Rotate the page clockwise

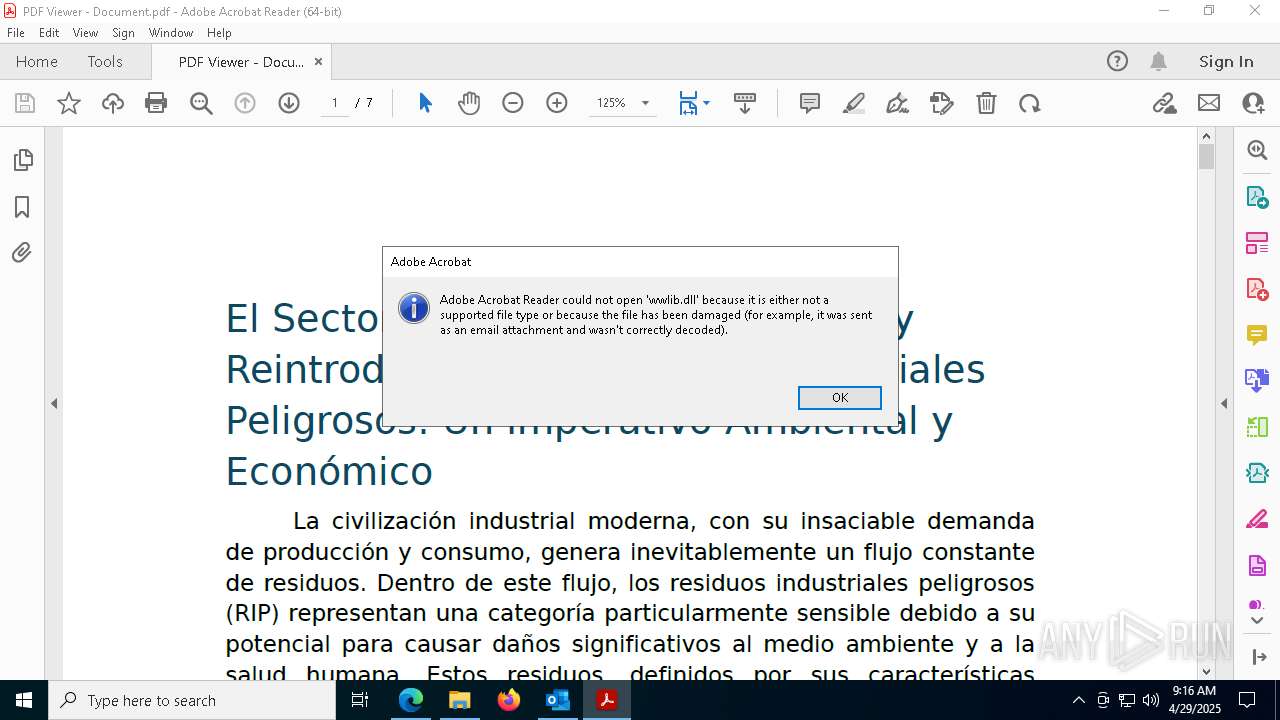tap(1030, 103)
